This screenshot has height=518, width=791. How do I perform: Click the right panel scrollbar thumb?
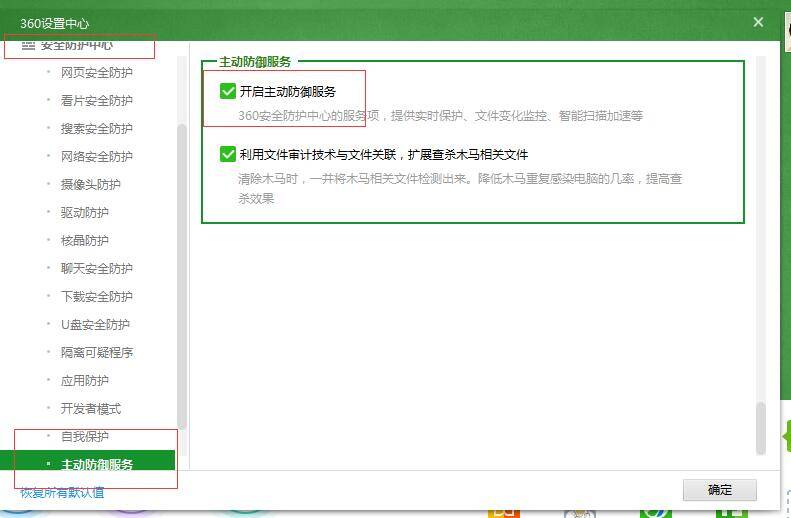click(x=761, y=428)
